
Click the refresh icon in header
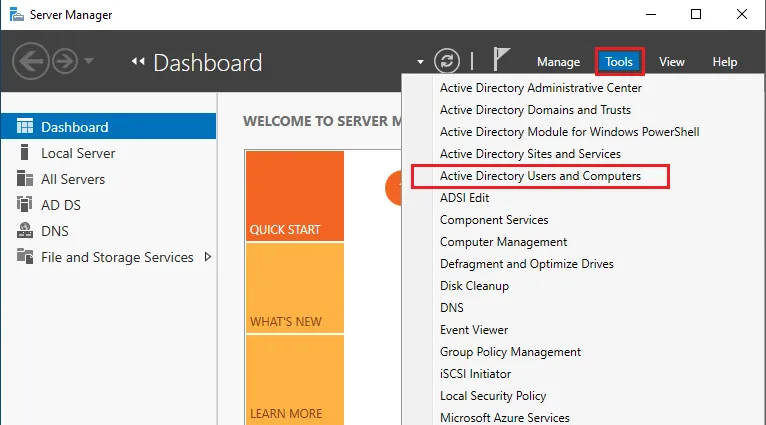tap(447, 61)
